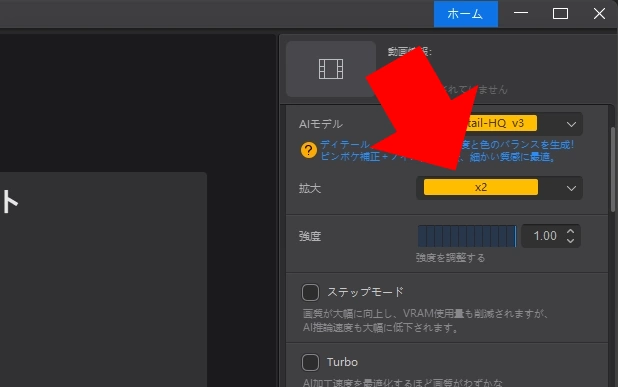Click the film strip video thumbnail
Screen dimensions: 618x387
331,69
